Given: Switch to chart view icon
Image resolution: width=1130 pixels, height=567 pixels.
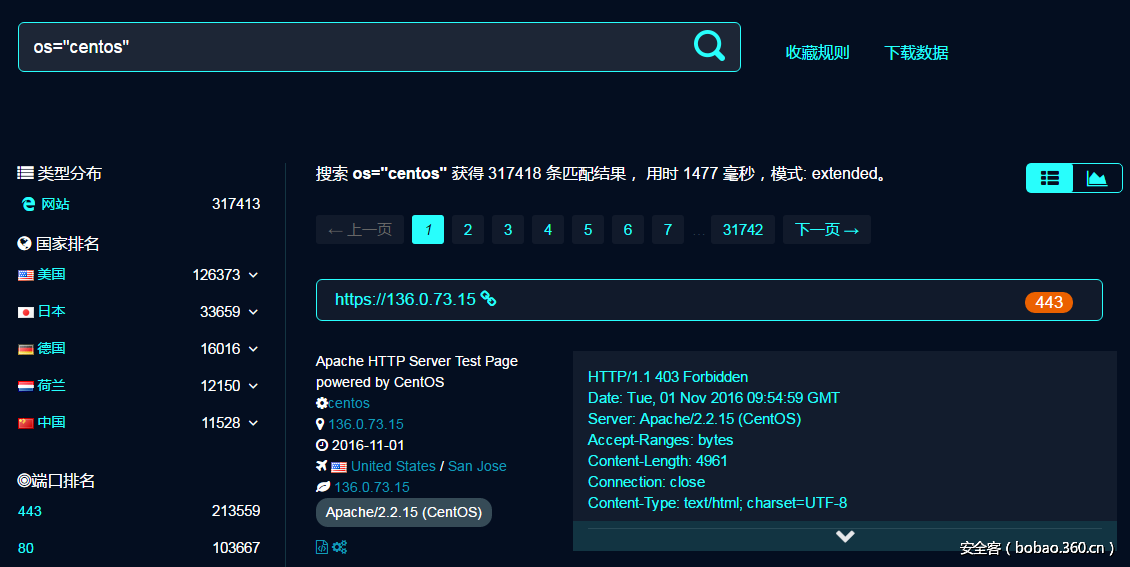Looking at the screenshot, I should [1097, 178].
